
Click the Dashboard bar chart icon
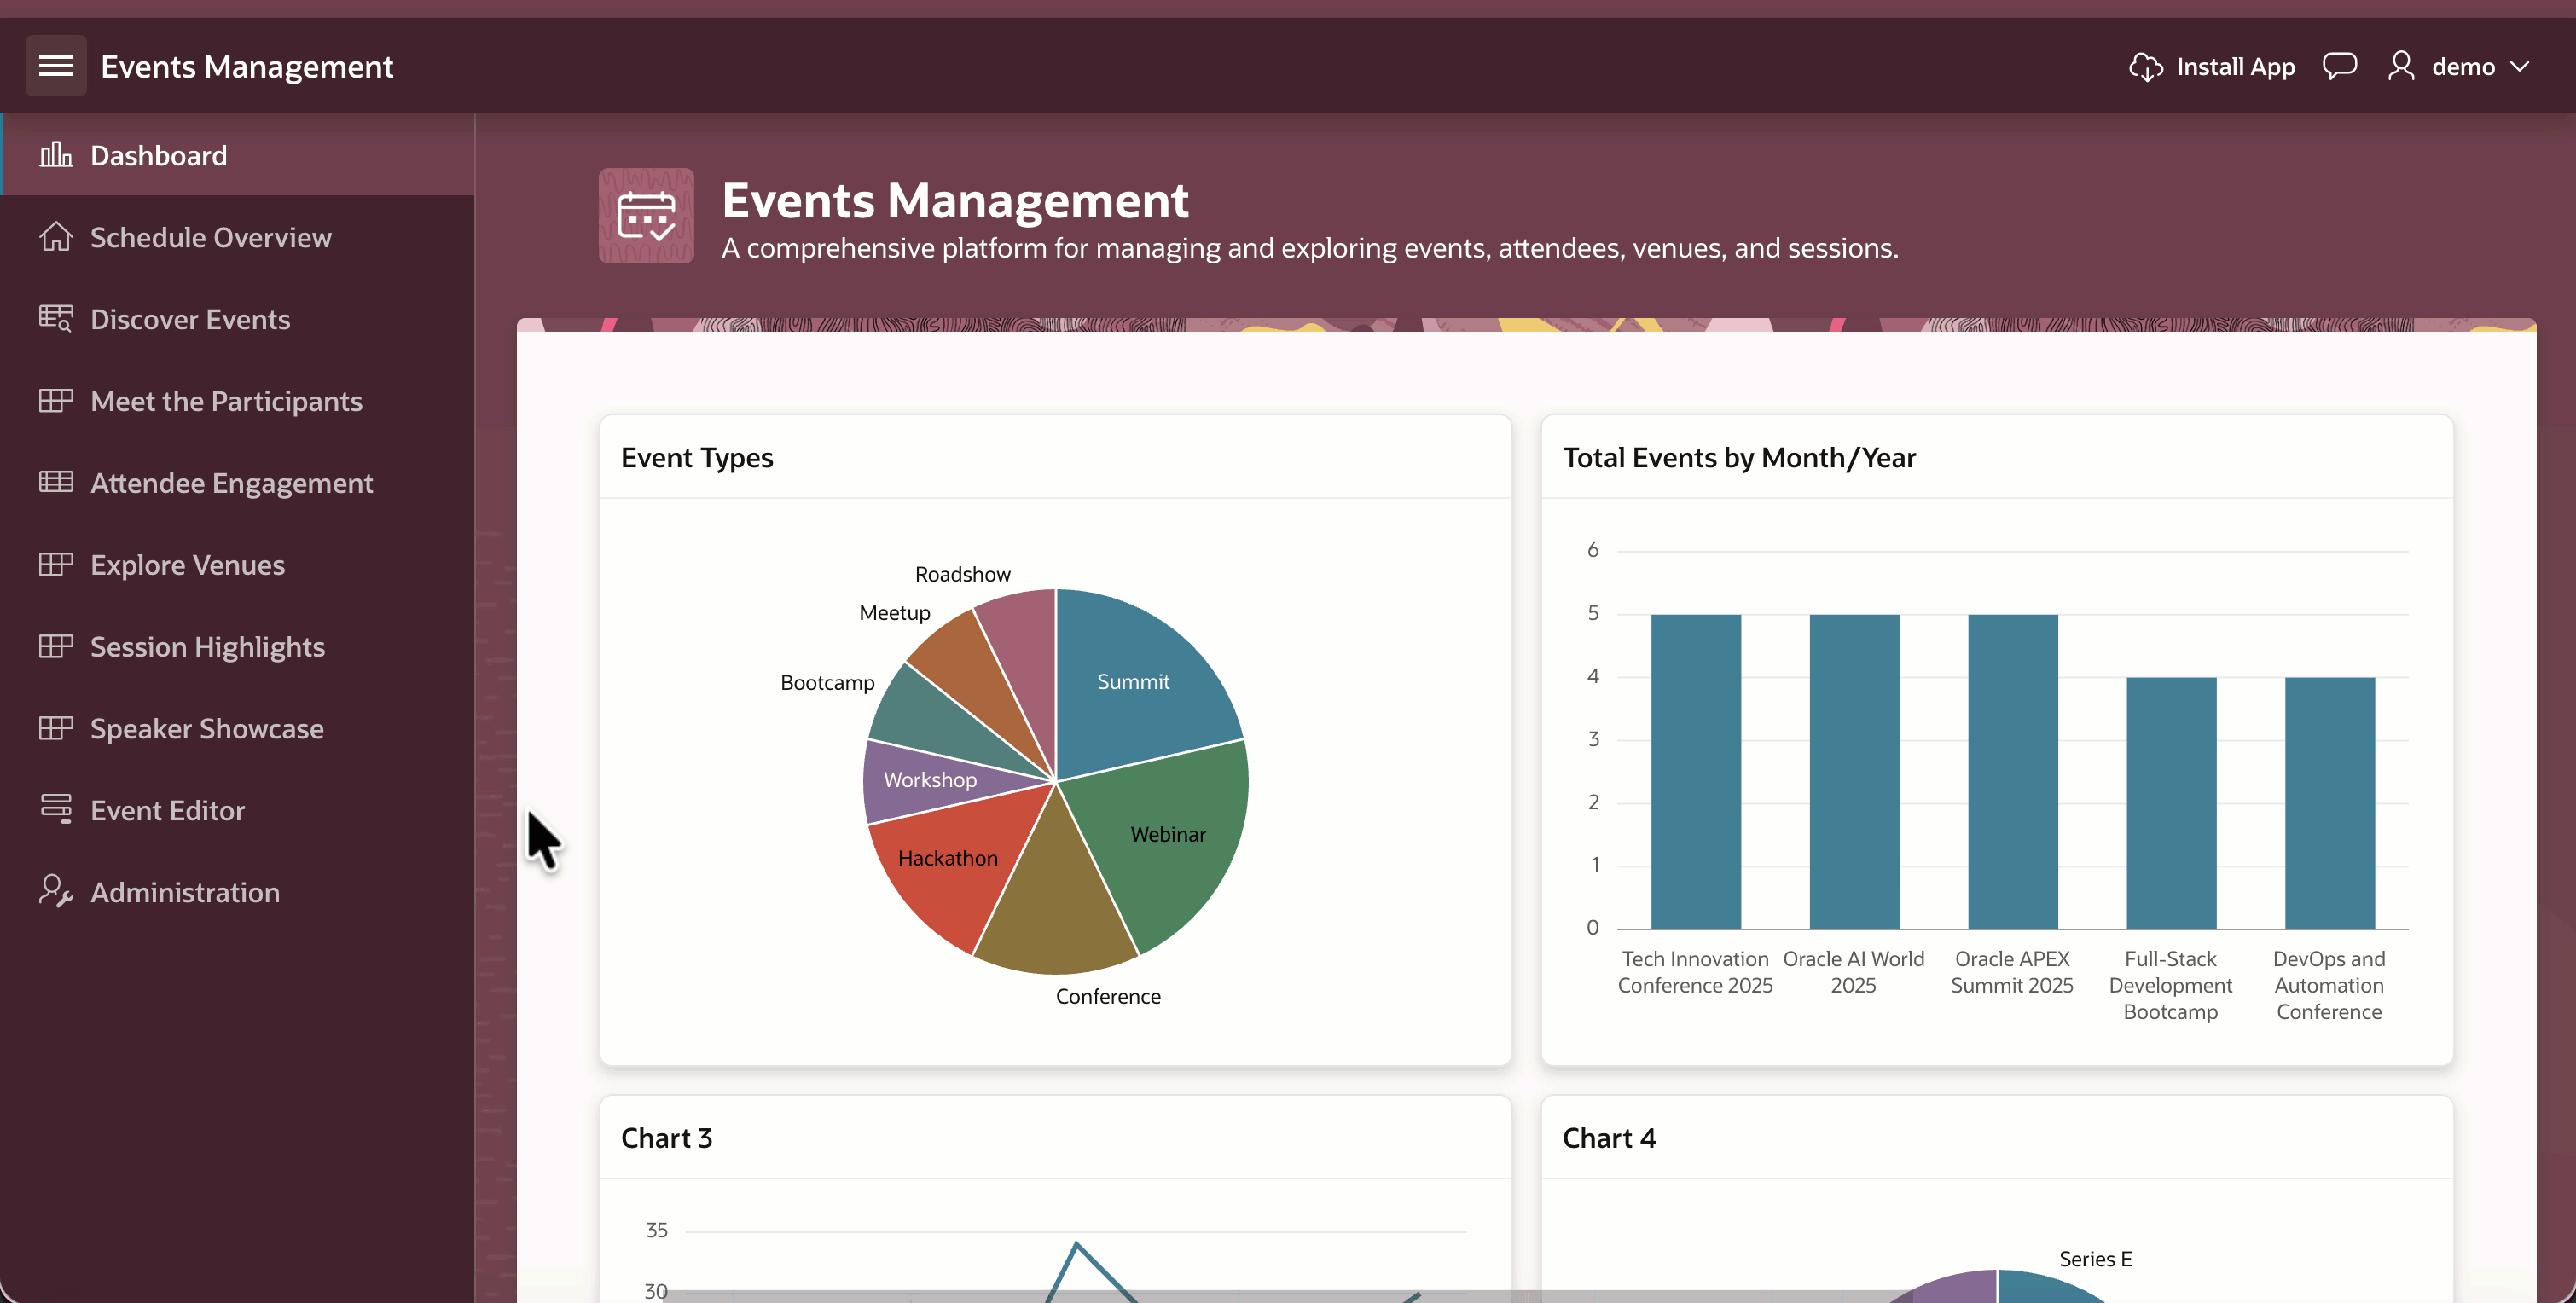56,155
